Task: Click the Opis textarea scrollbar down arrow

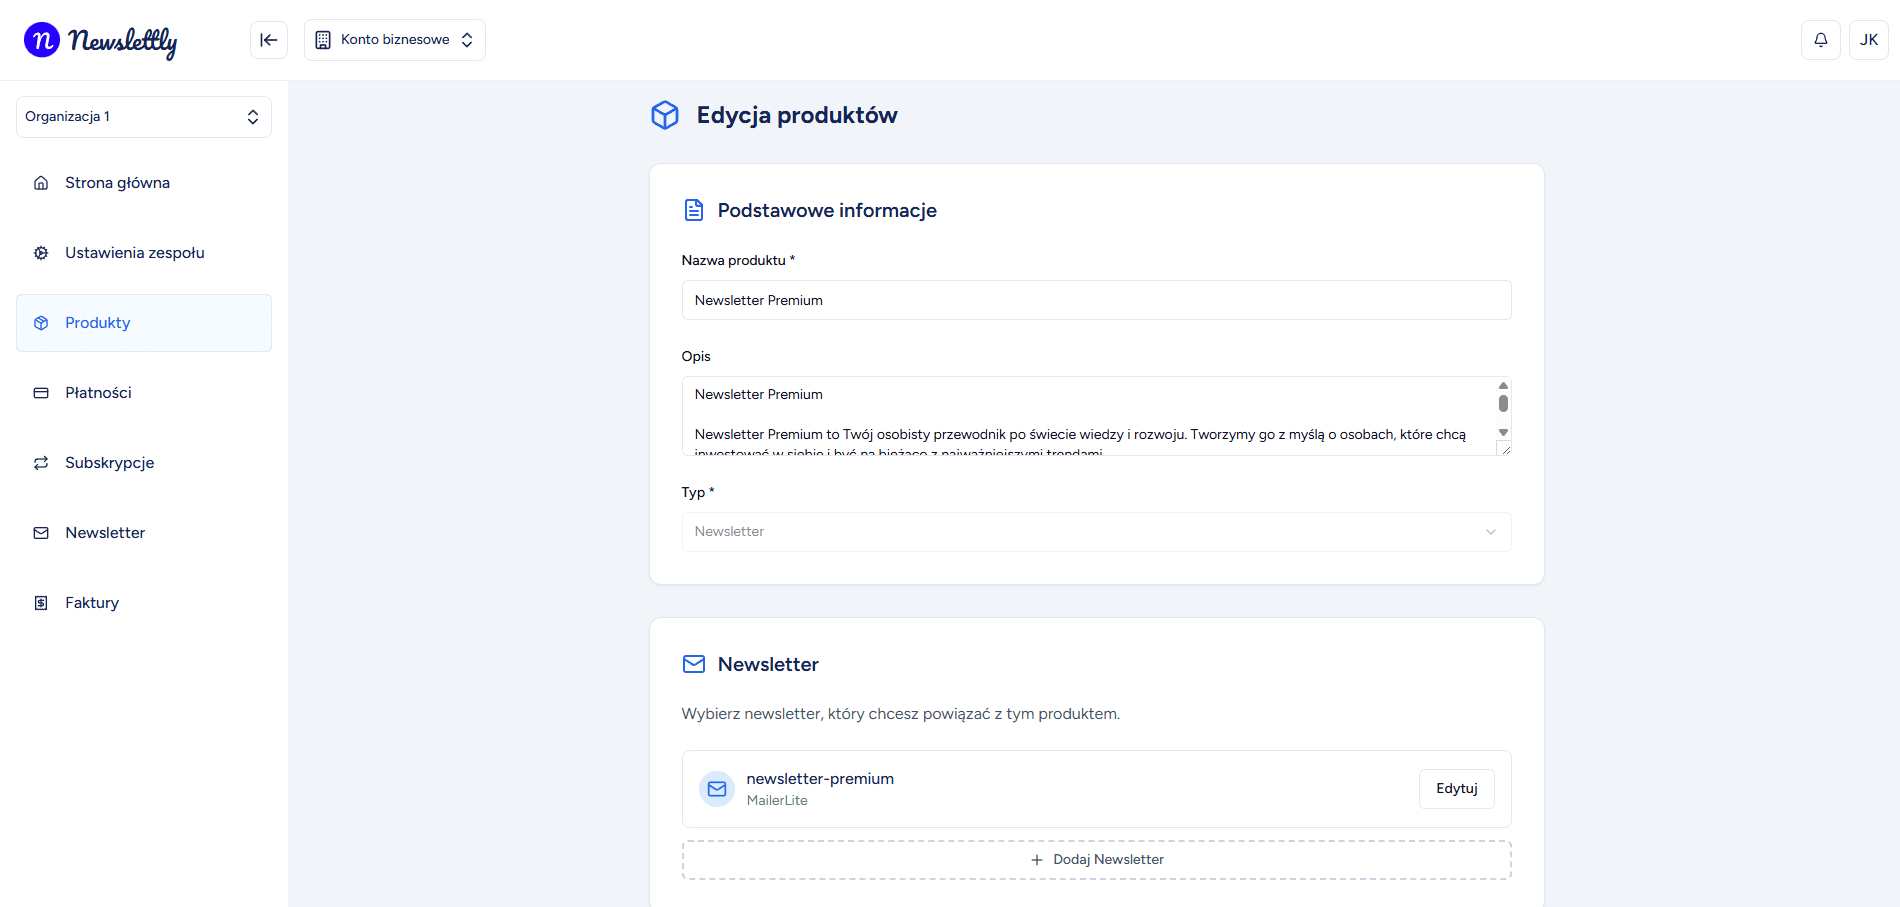Action: tap(1502, 433)
